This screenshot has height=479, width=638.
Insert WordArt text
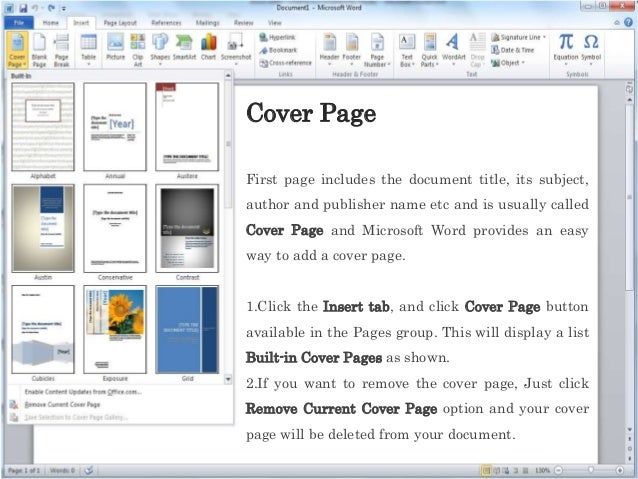point(453,50)
